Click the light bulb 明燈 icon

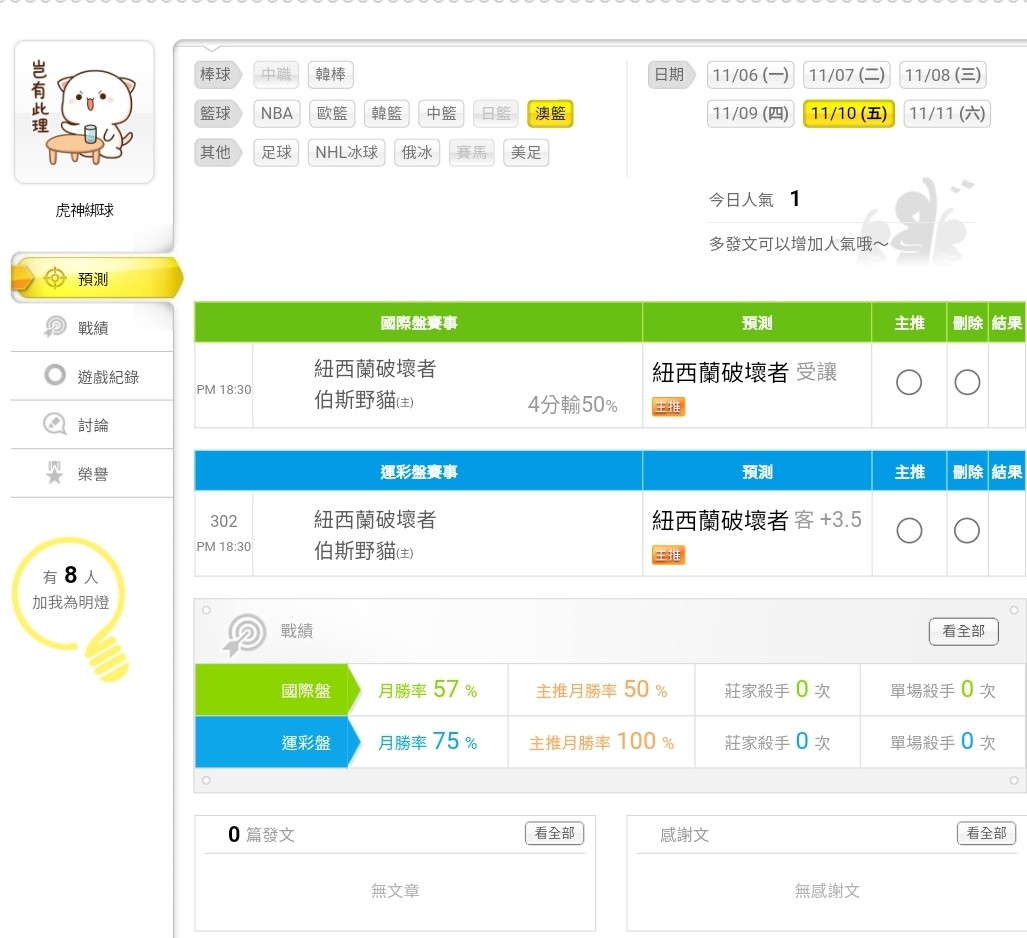point(69,609)
